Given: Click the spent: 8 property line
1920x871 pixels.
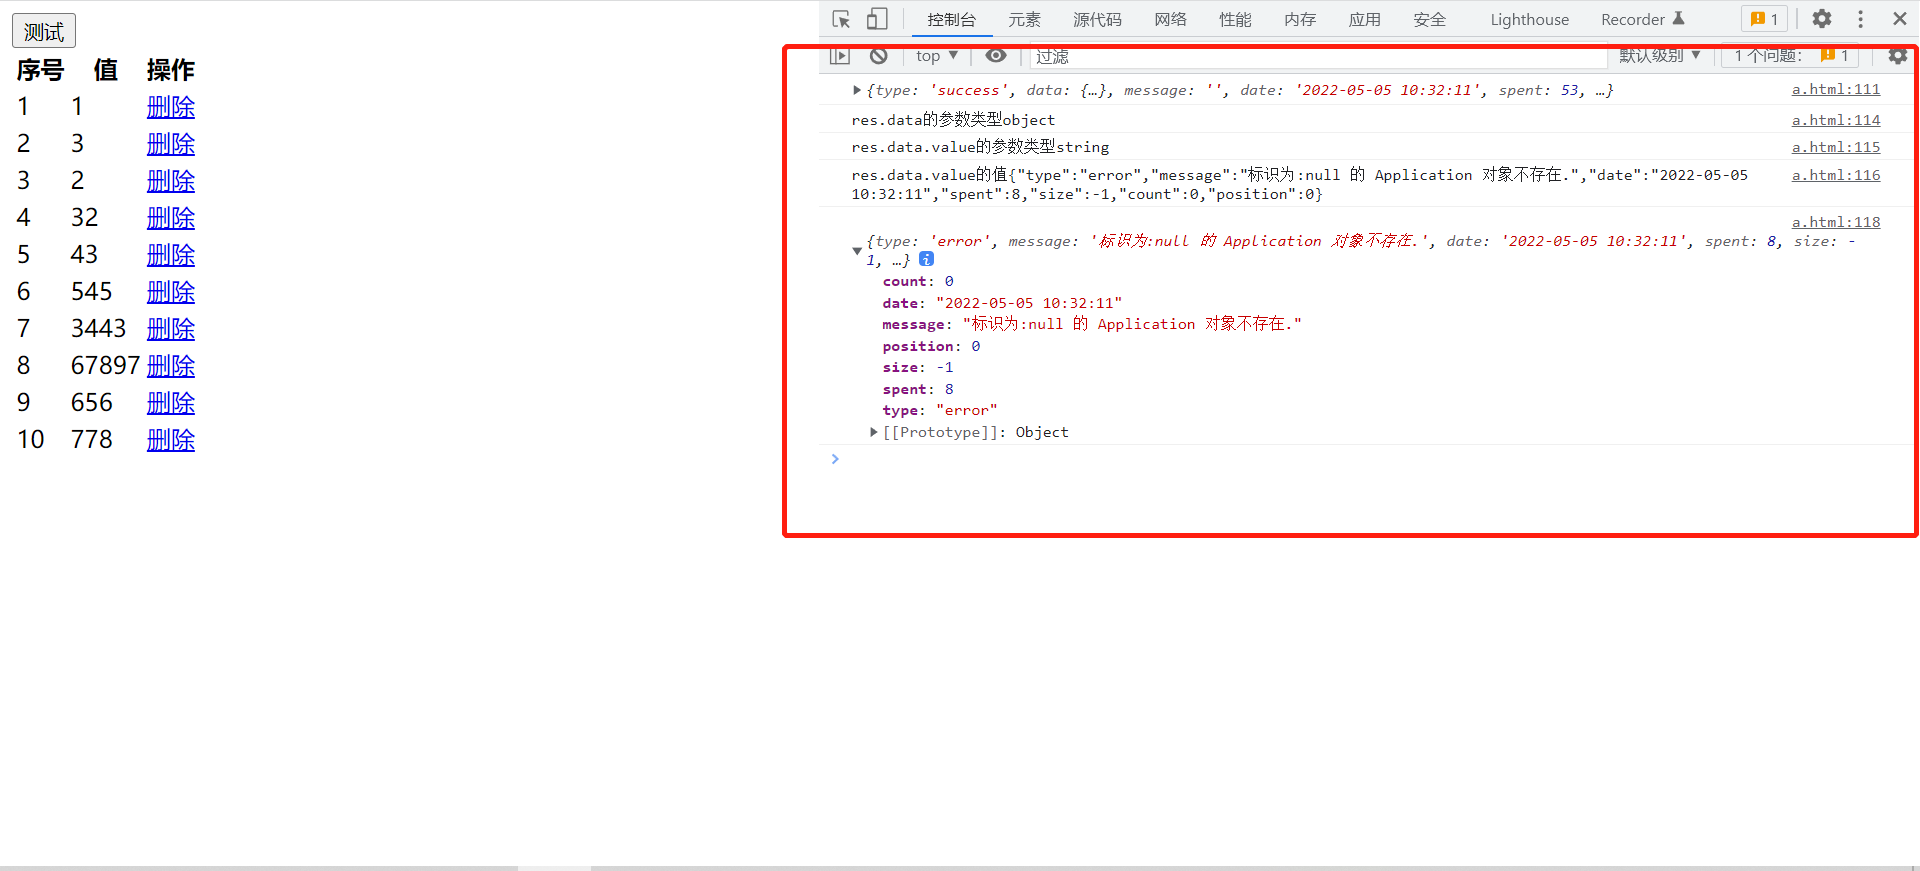Looking at the screenshot, I should 918,389.
